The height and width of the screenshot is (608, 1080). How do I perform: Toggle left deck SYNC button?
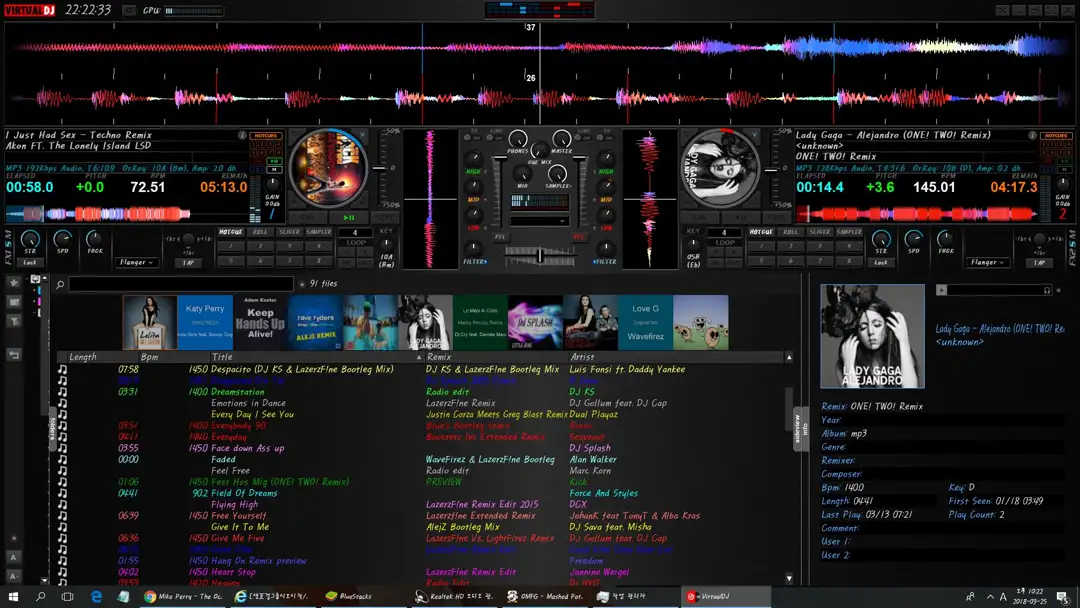pos(384,218)
